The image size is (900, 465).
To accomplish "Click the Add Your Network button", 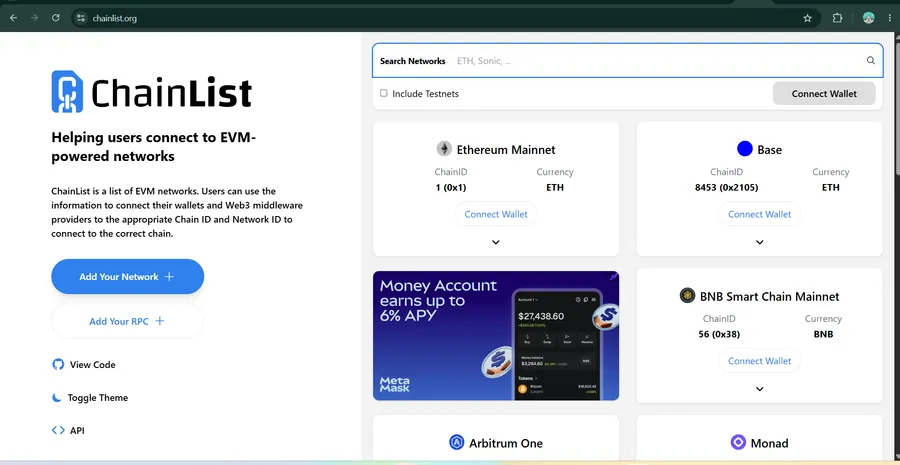I will (x=127, y=277).
